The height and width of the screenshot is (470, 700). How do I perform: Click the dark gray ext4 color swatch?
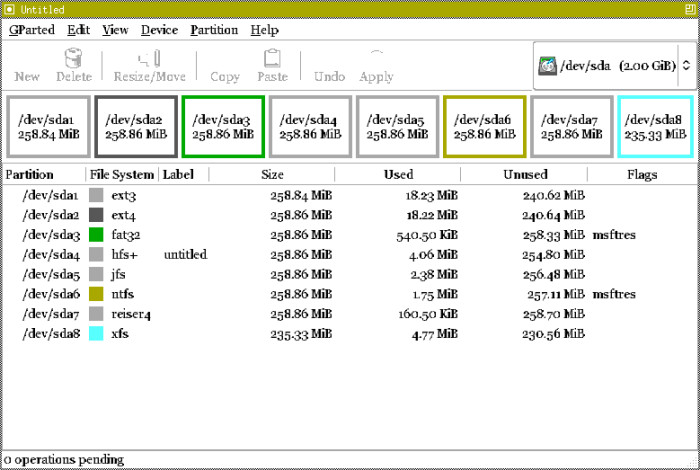point(96,215)
